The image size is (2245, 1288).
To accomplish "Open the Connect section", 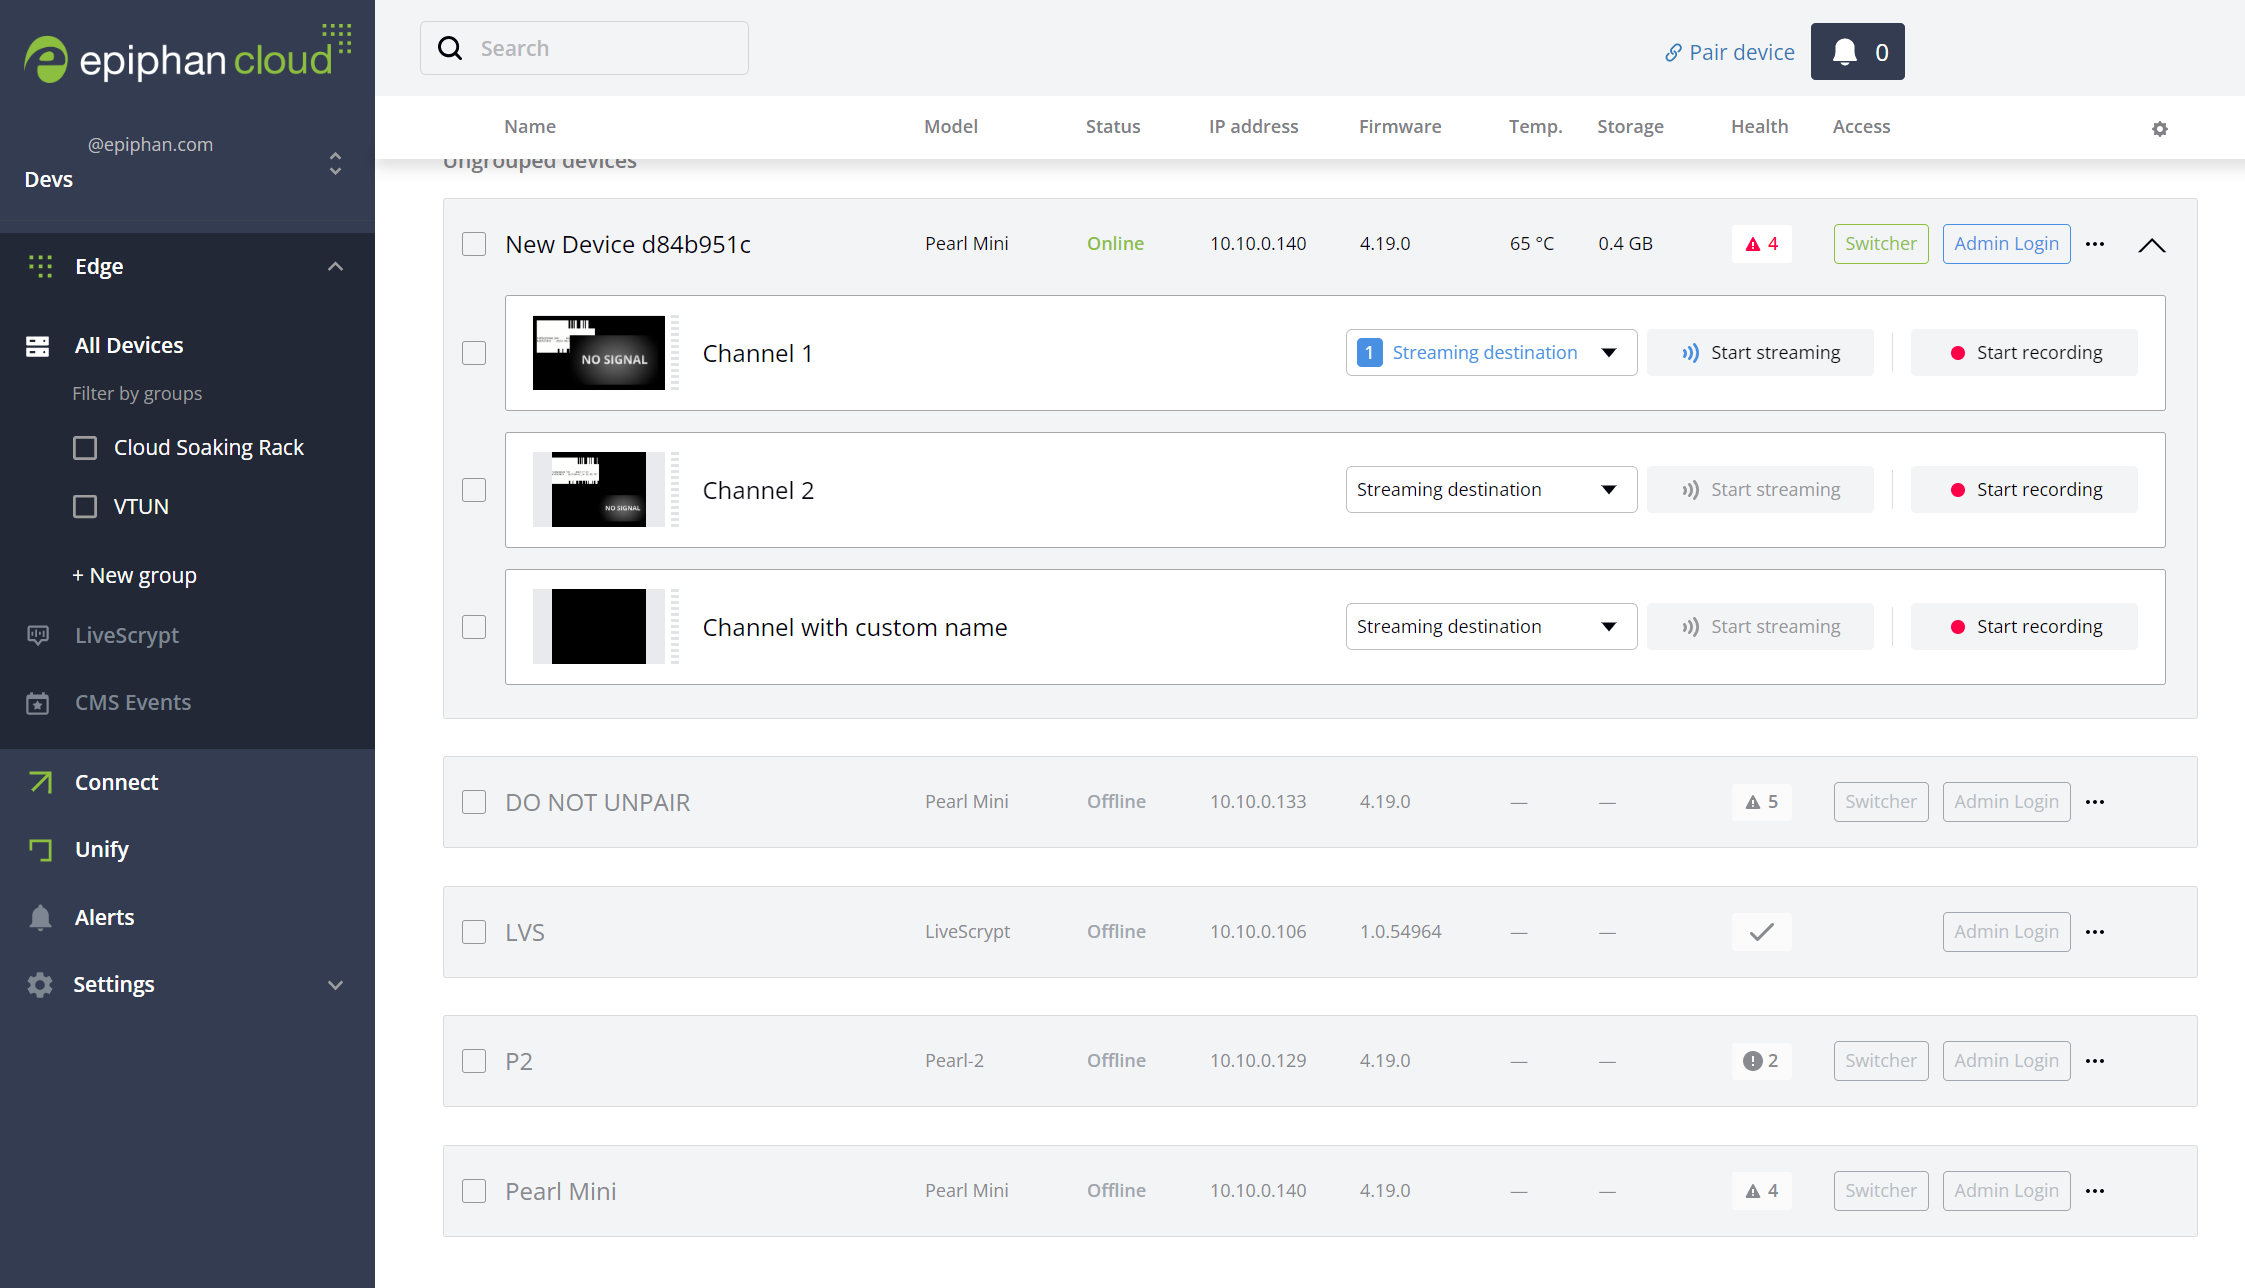I will [116, 782].
